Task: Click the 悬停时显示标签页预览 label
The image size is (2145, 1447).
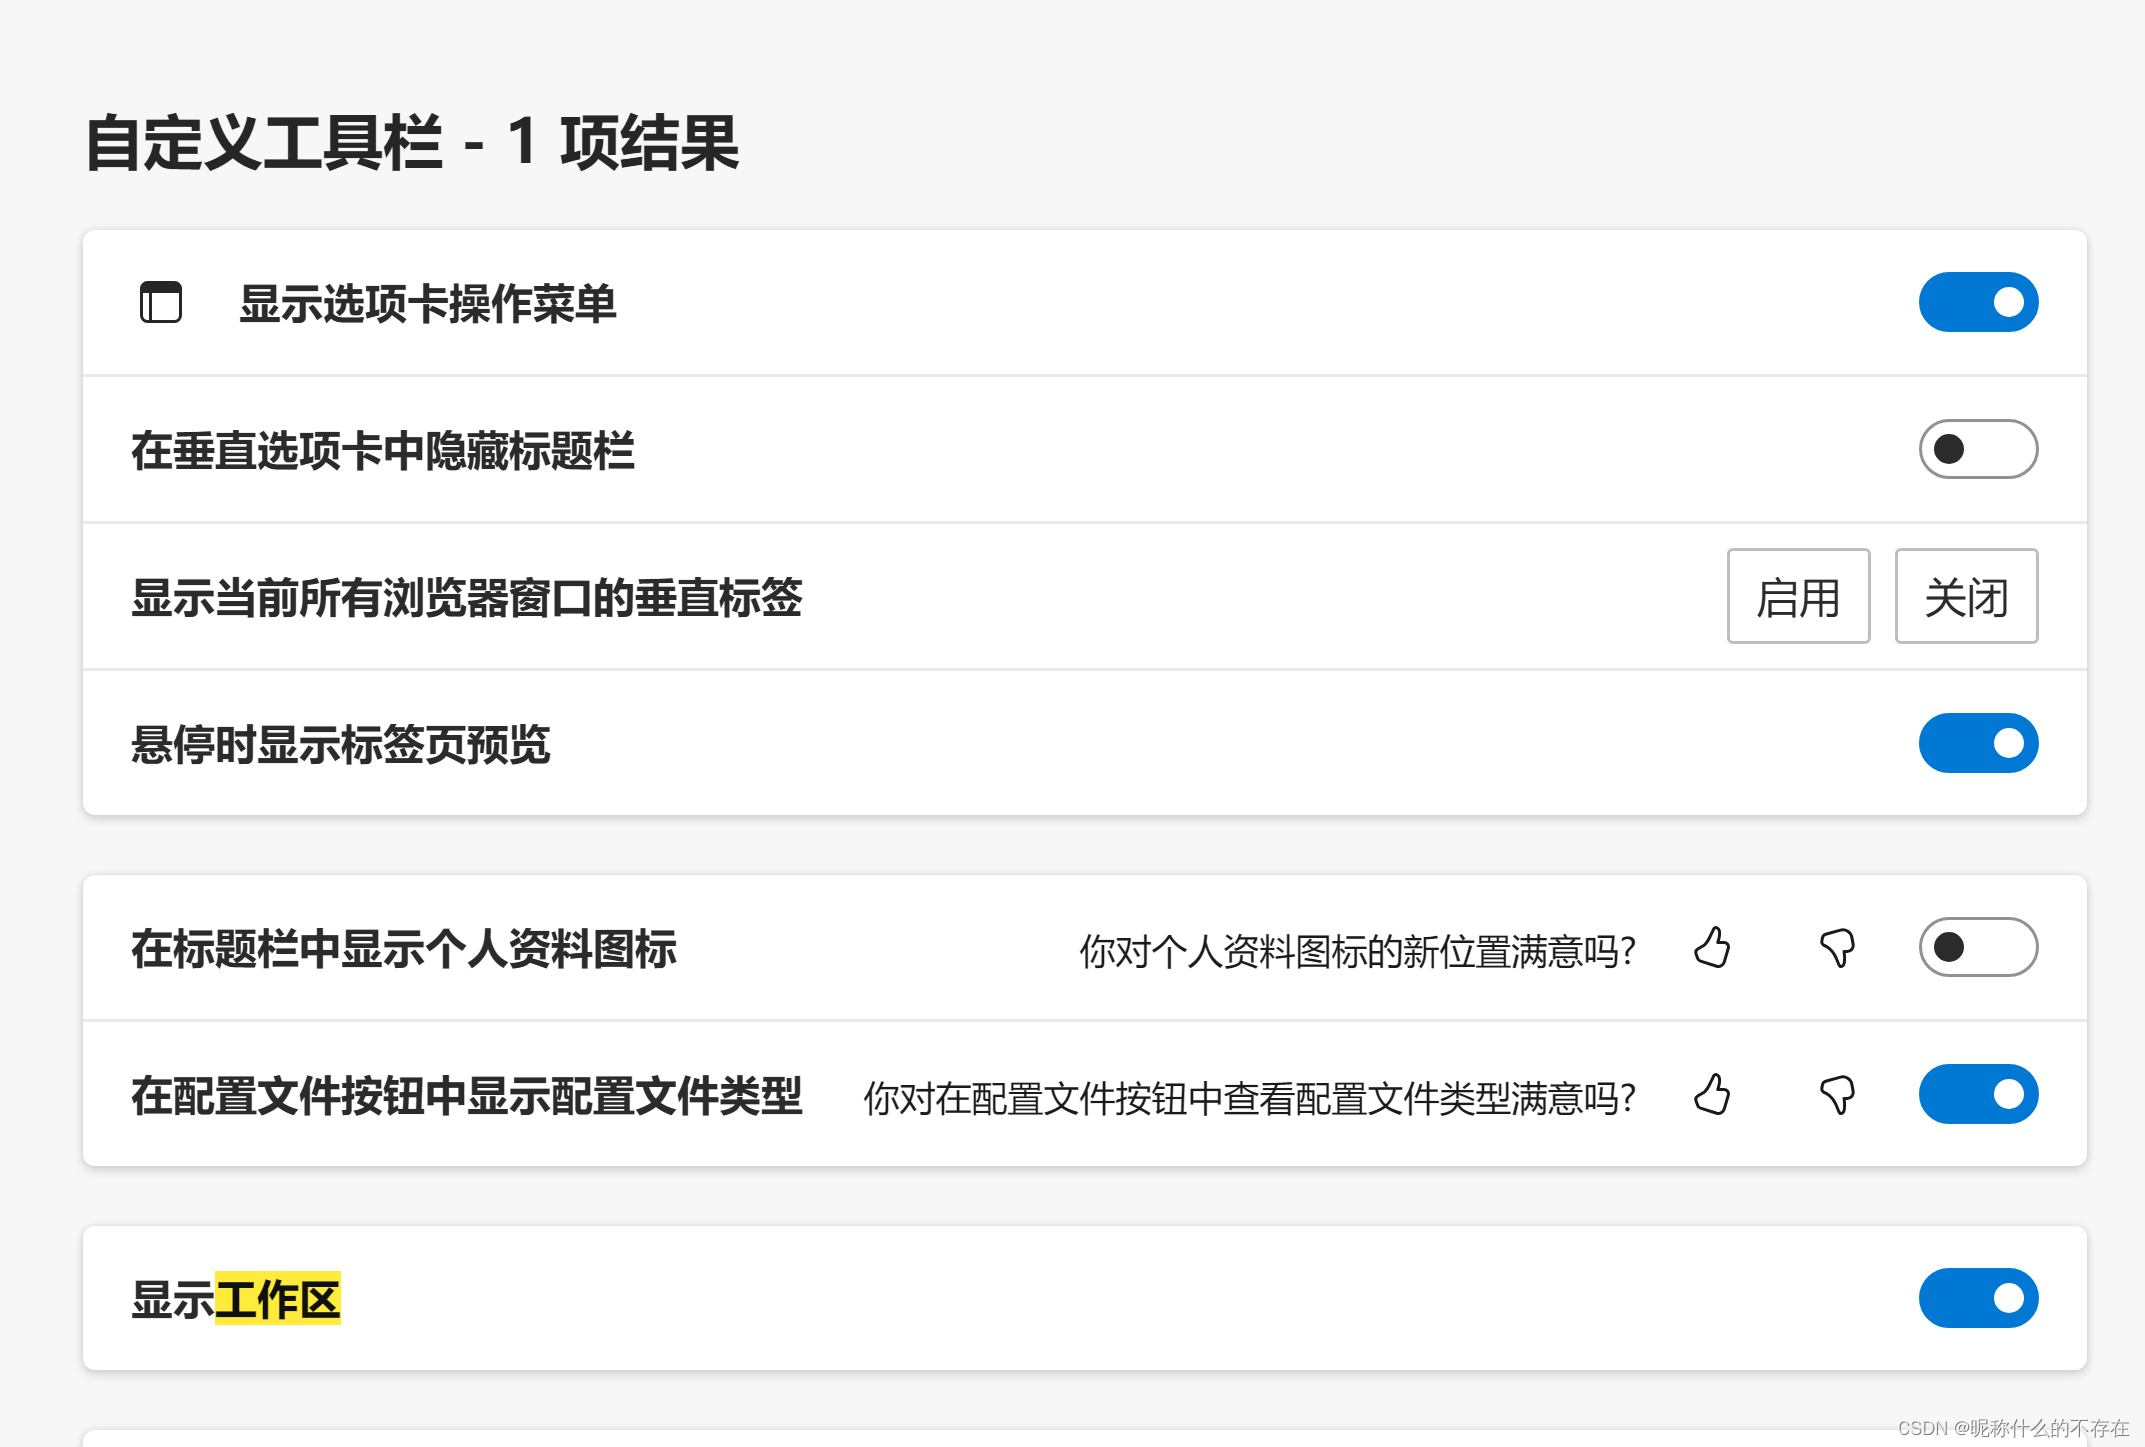Action: click(x=340, y=745)
